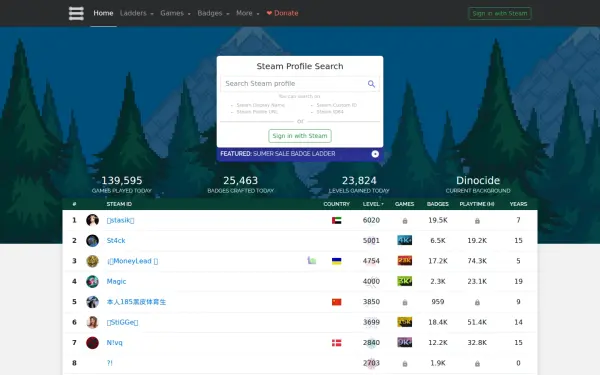Click the playtime lock icon in stasik row
Screen dimensions: 600x375
coord(477,221)
